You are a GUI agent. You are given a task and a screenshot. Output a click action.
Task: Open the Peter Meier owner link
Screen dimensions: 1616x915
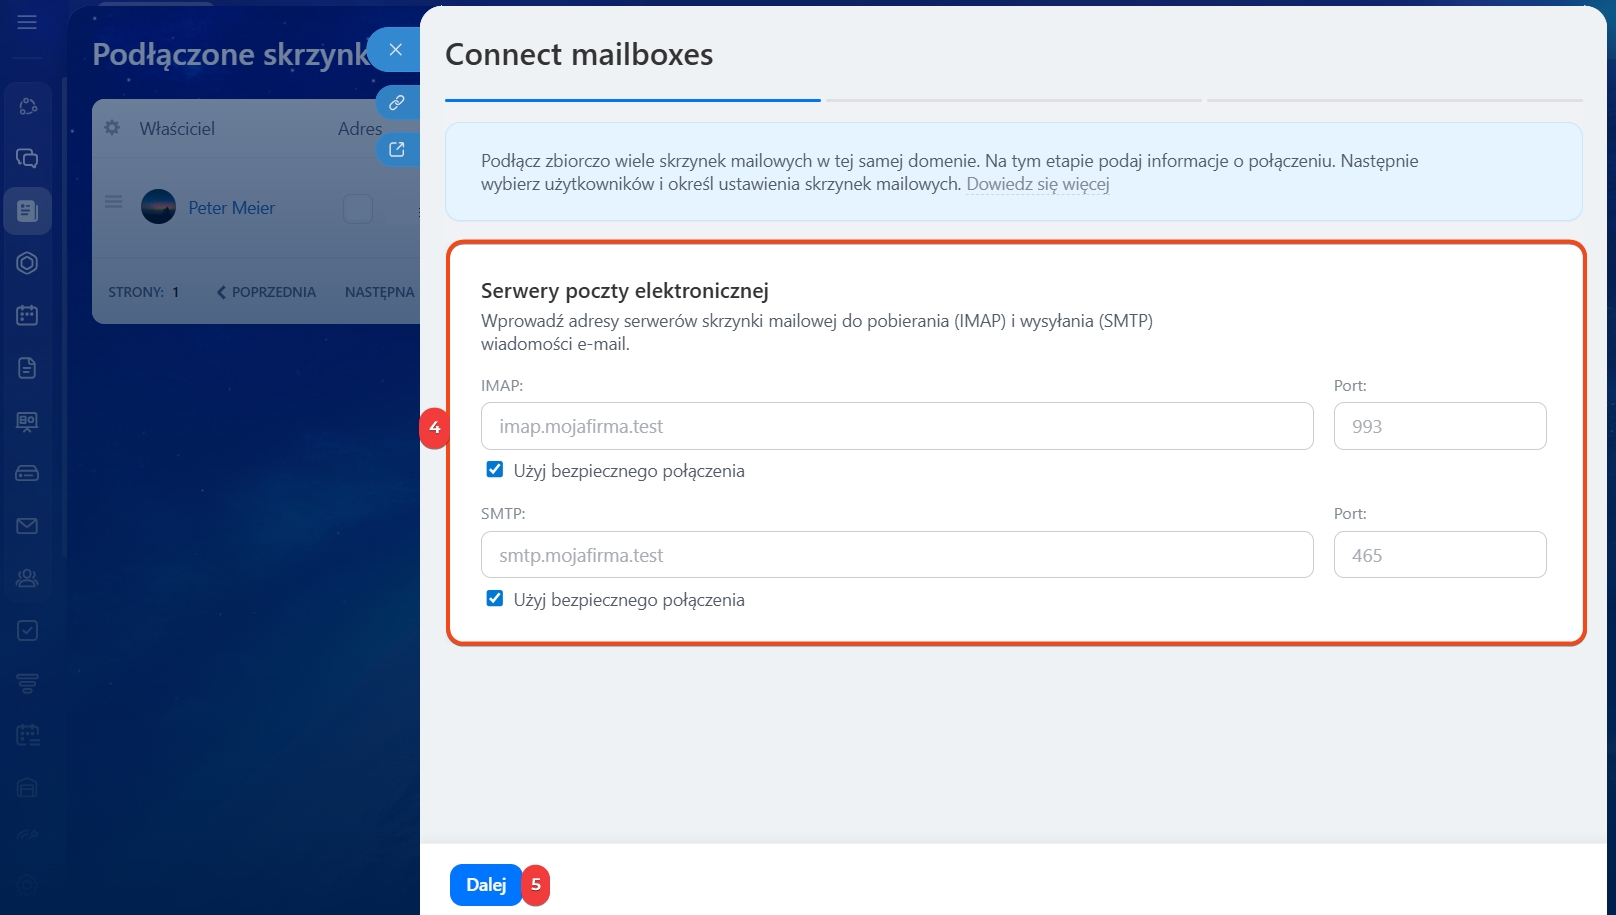(231, 208)
